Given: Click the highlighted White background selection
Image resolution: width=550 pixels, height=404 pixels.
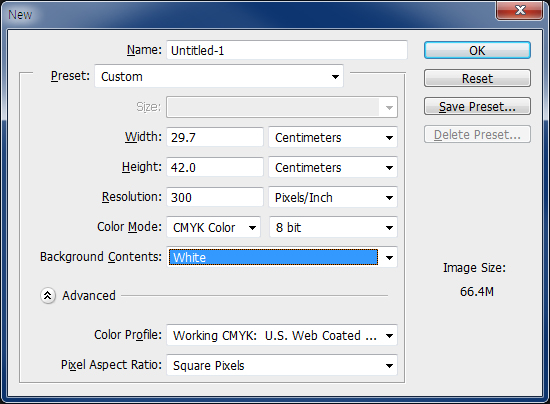Looking at the screenshot, I should click(x=274, y=257).
